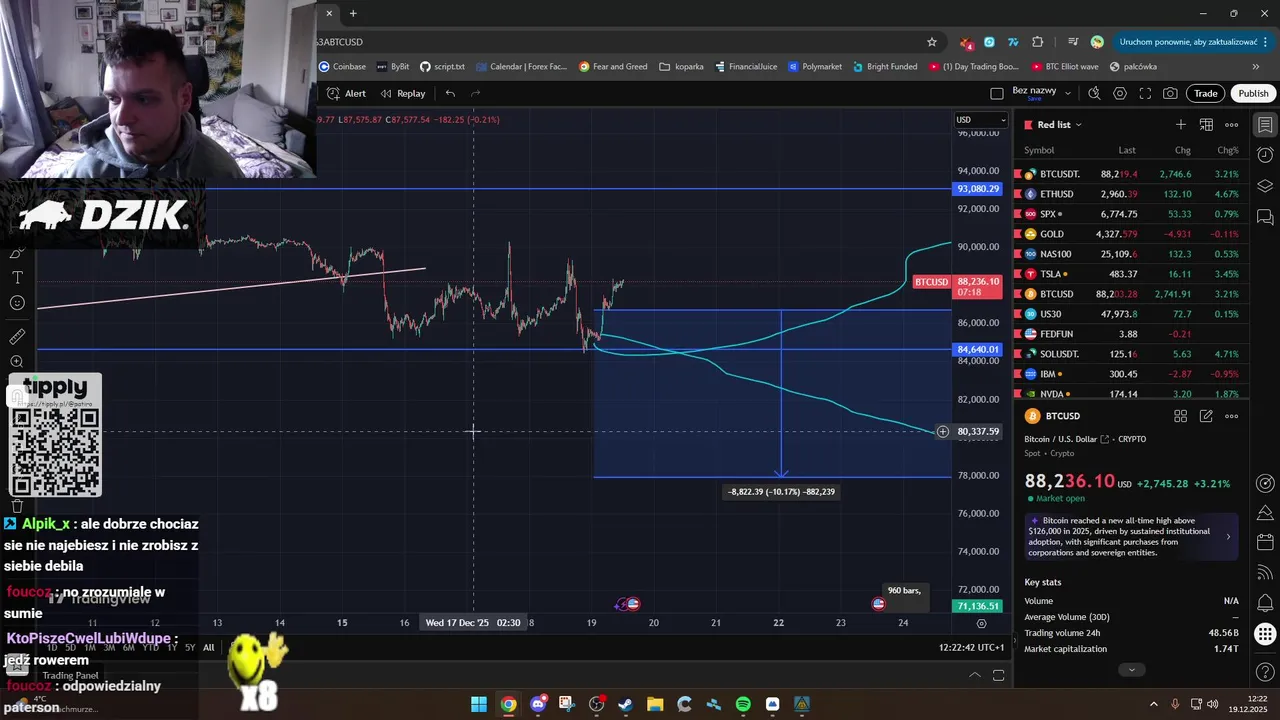Select the 93,080.29 horizontal line price label
Viewport: 1280px width, 720px height.
click(x=978, y=189)
